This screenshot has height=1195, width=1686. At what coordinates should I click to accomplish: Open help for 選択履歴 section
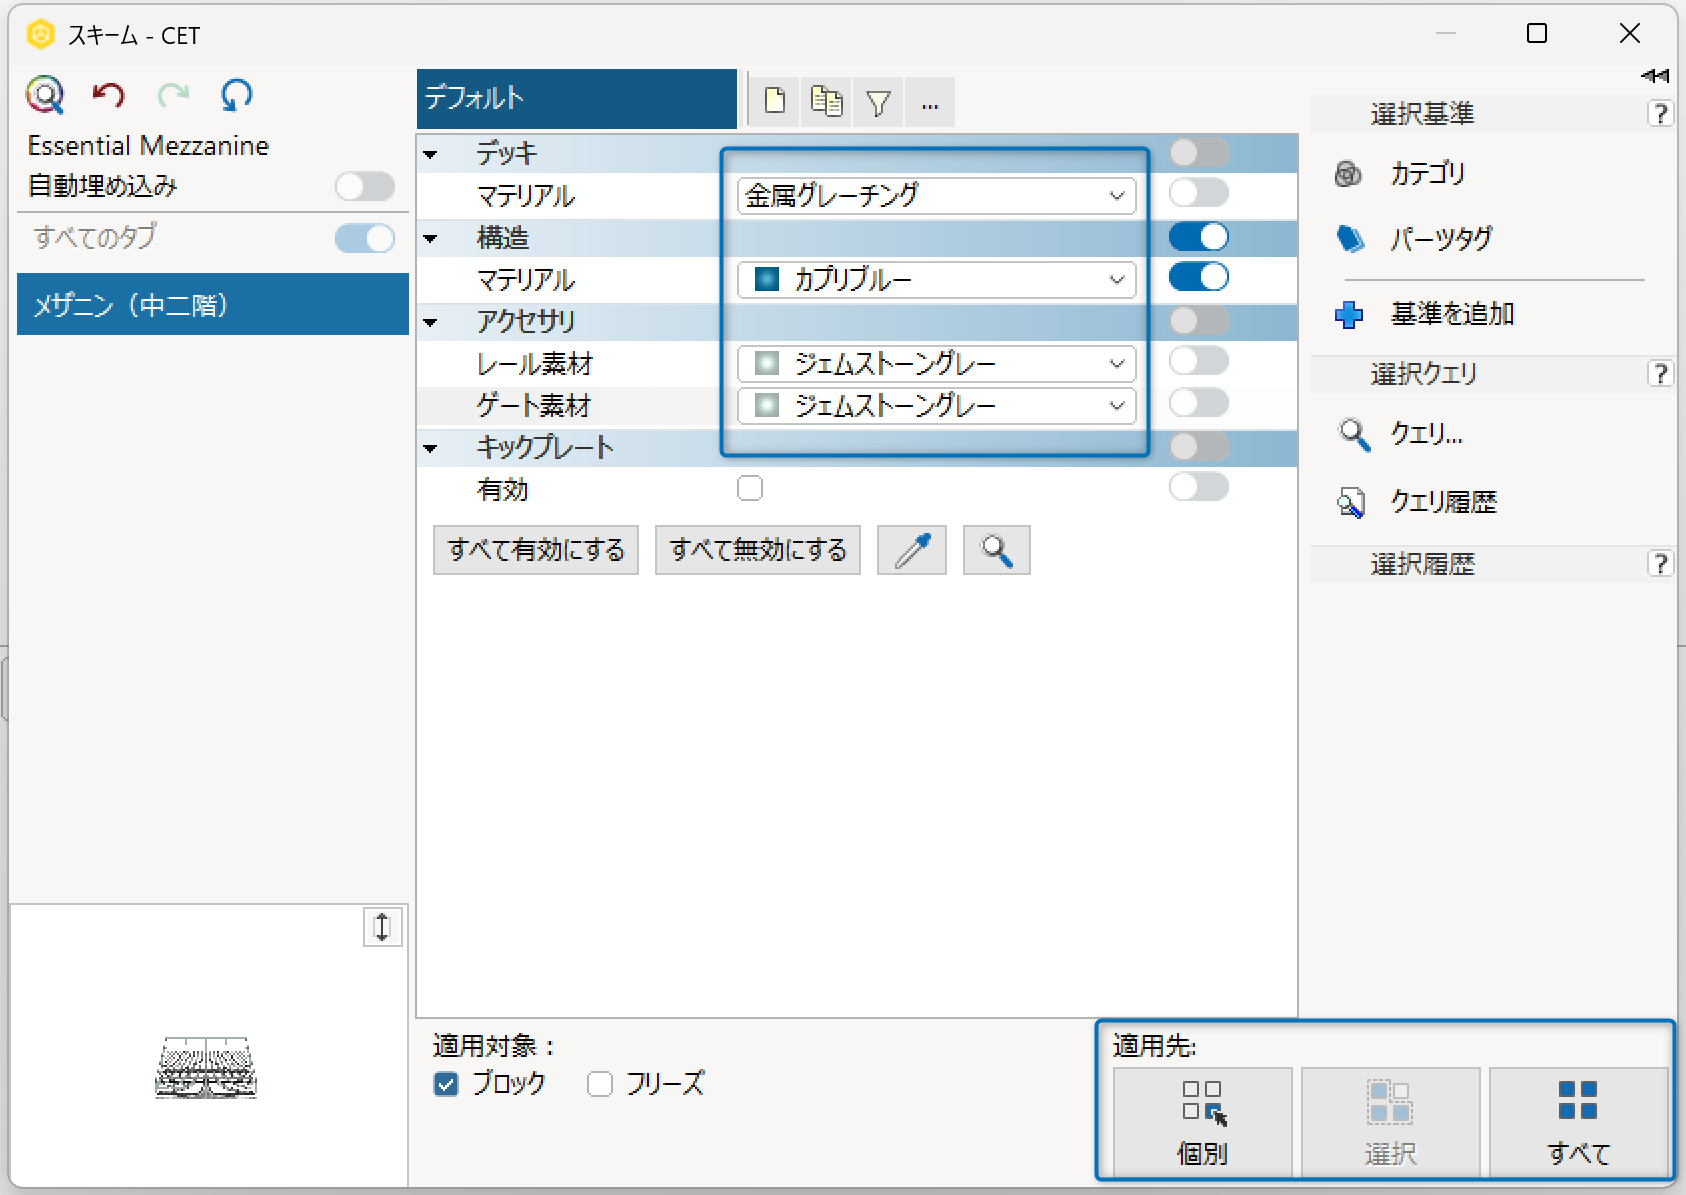(1660, 564)
